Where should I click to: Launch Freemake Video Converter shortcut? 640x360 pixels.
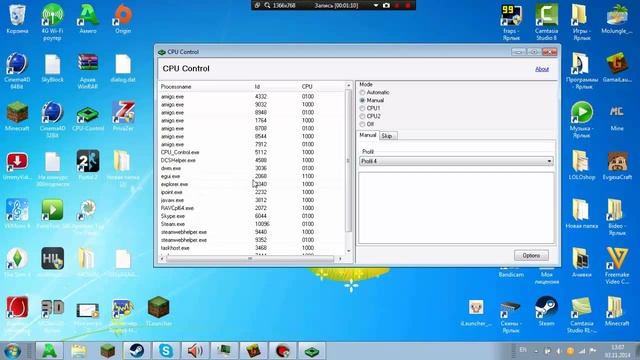pos(617,265)
